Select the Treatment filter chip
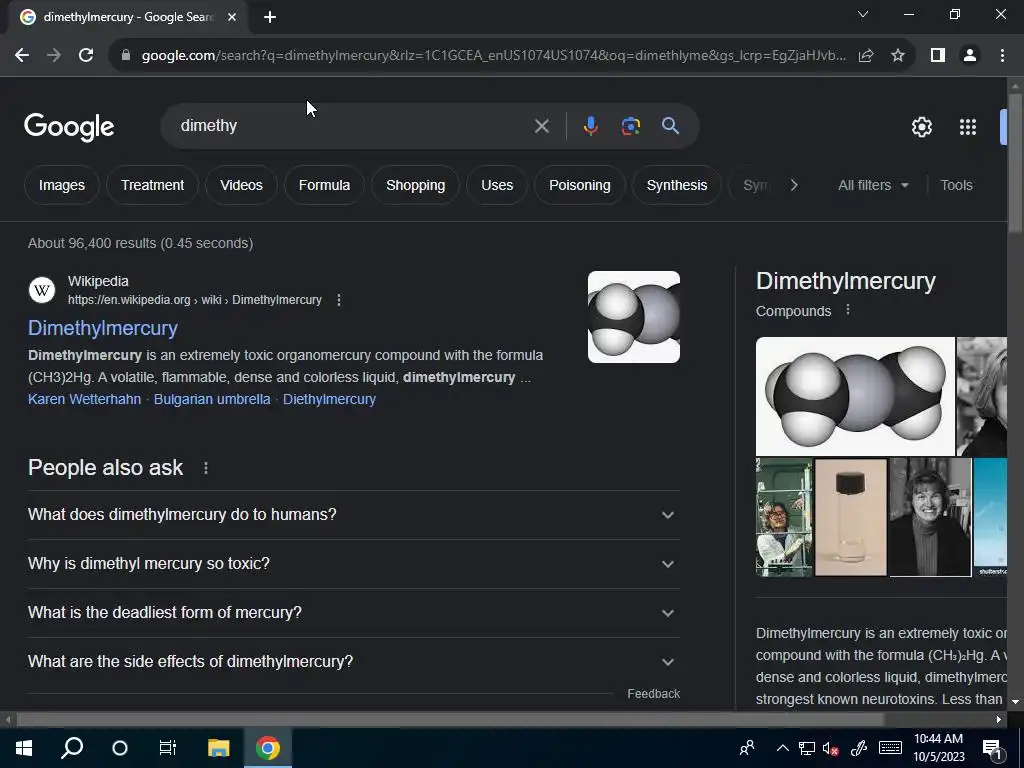The width and height of the screenshot is (1024, 768). point(152,185)
